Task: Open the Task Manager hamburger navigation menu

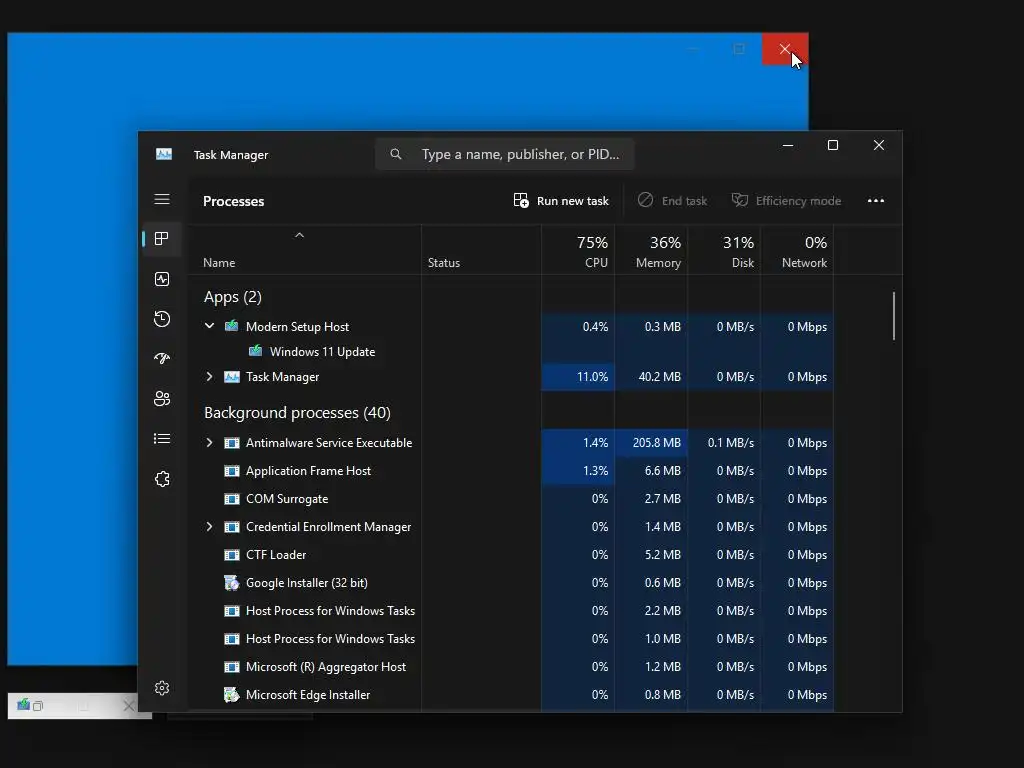Action: 162,199
